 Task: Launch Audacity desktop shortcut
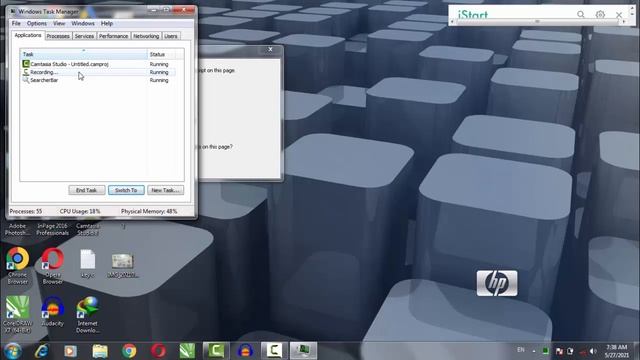pos(53,311)
